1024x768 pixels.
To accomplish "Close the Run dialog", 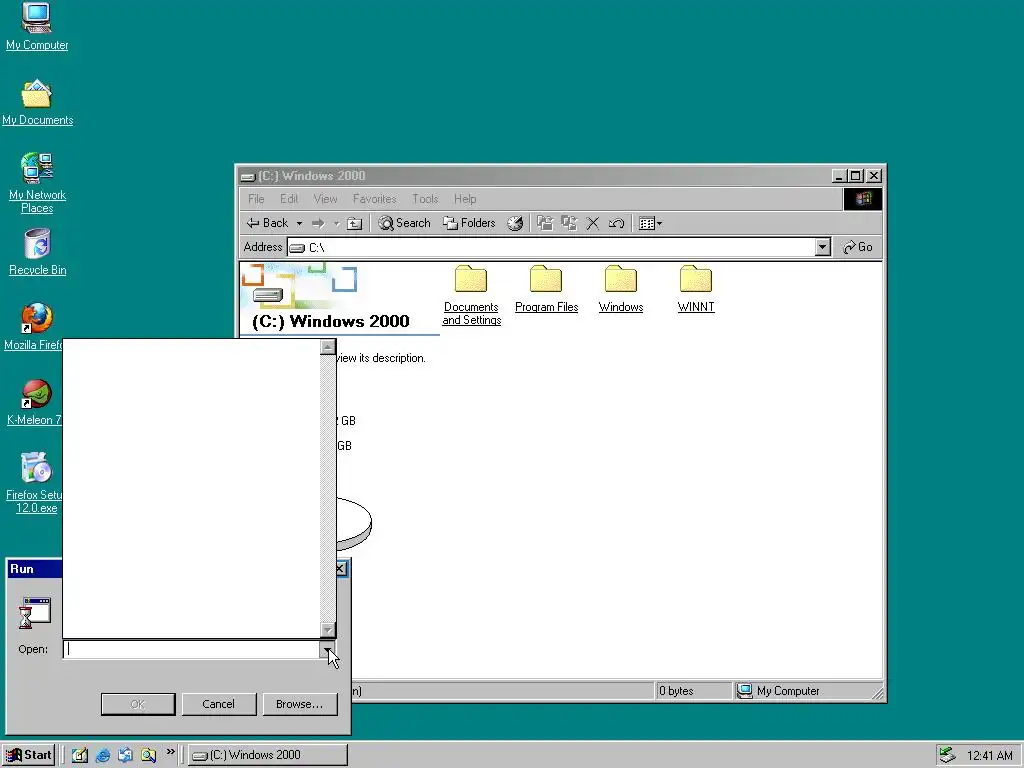I will [x=341, y=569].
